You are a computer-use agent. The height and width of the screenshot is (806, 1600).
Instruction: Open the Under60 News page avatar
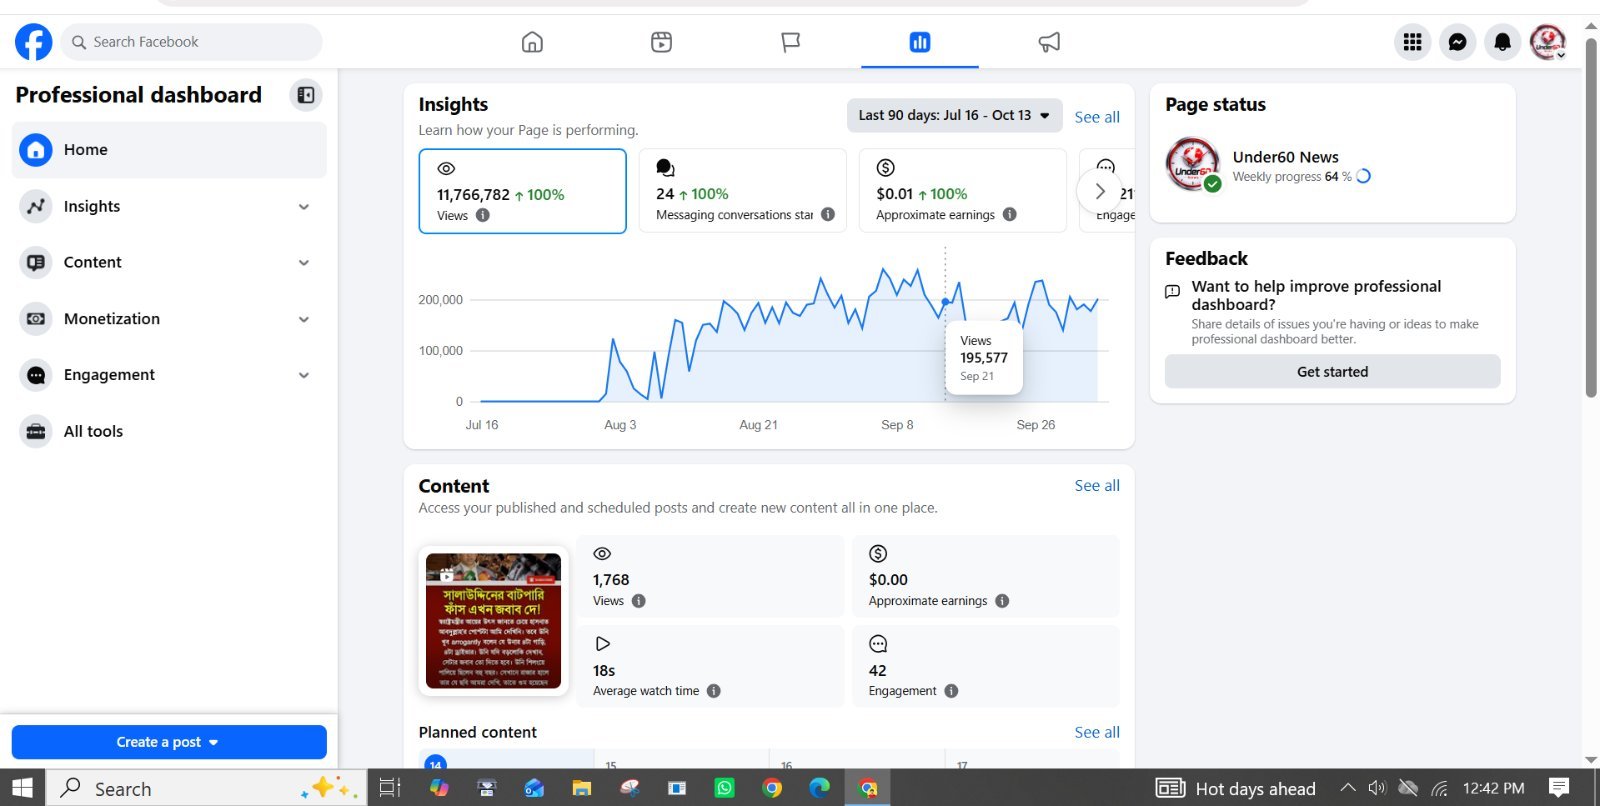coord(1193,164)
